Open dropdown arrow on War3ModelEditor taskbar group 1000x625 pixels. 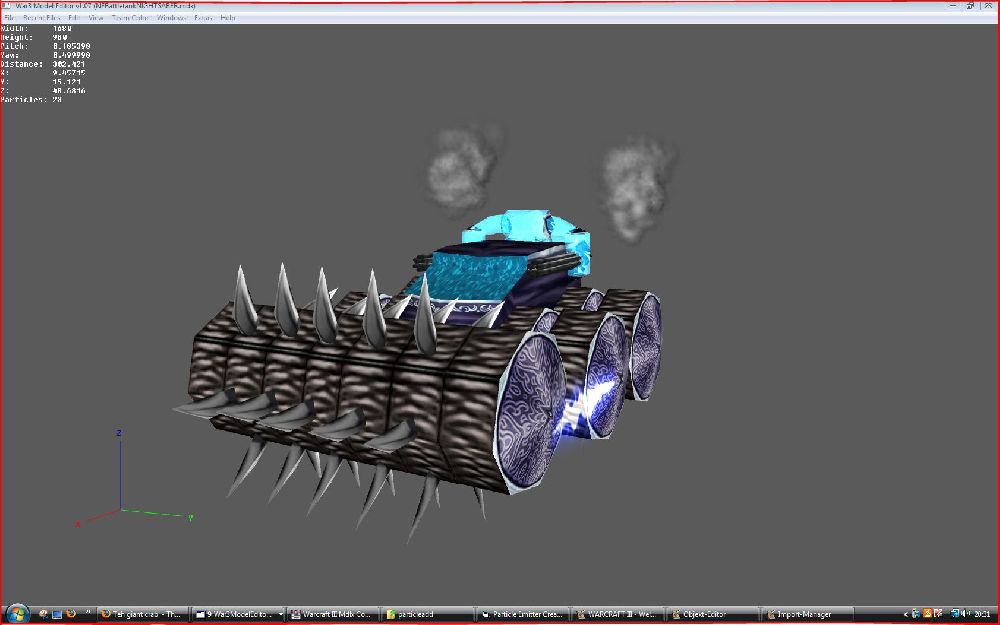point(281,614)
